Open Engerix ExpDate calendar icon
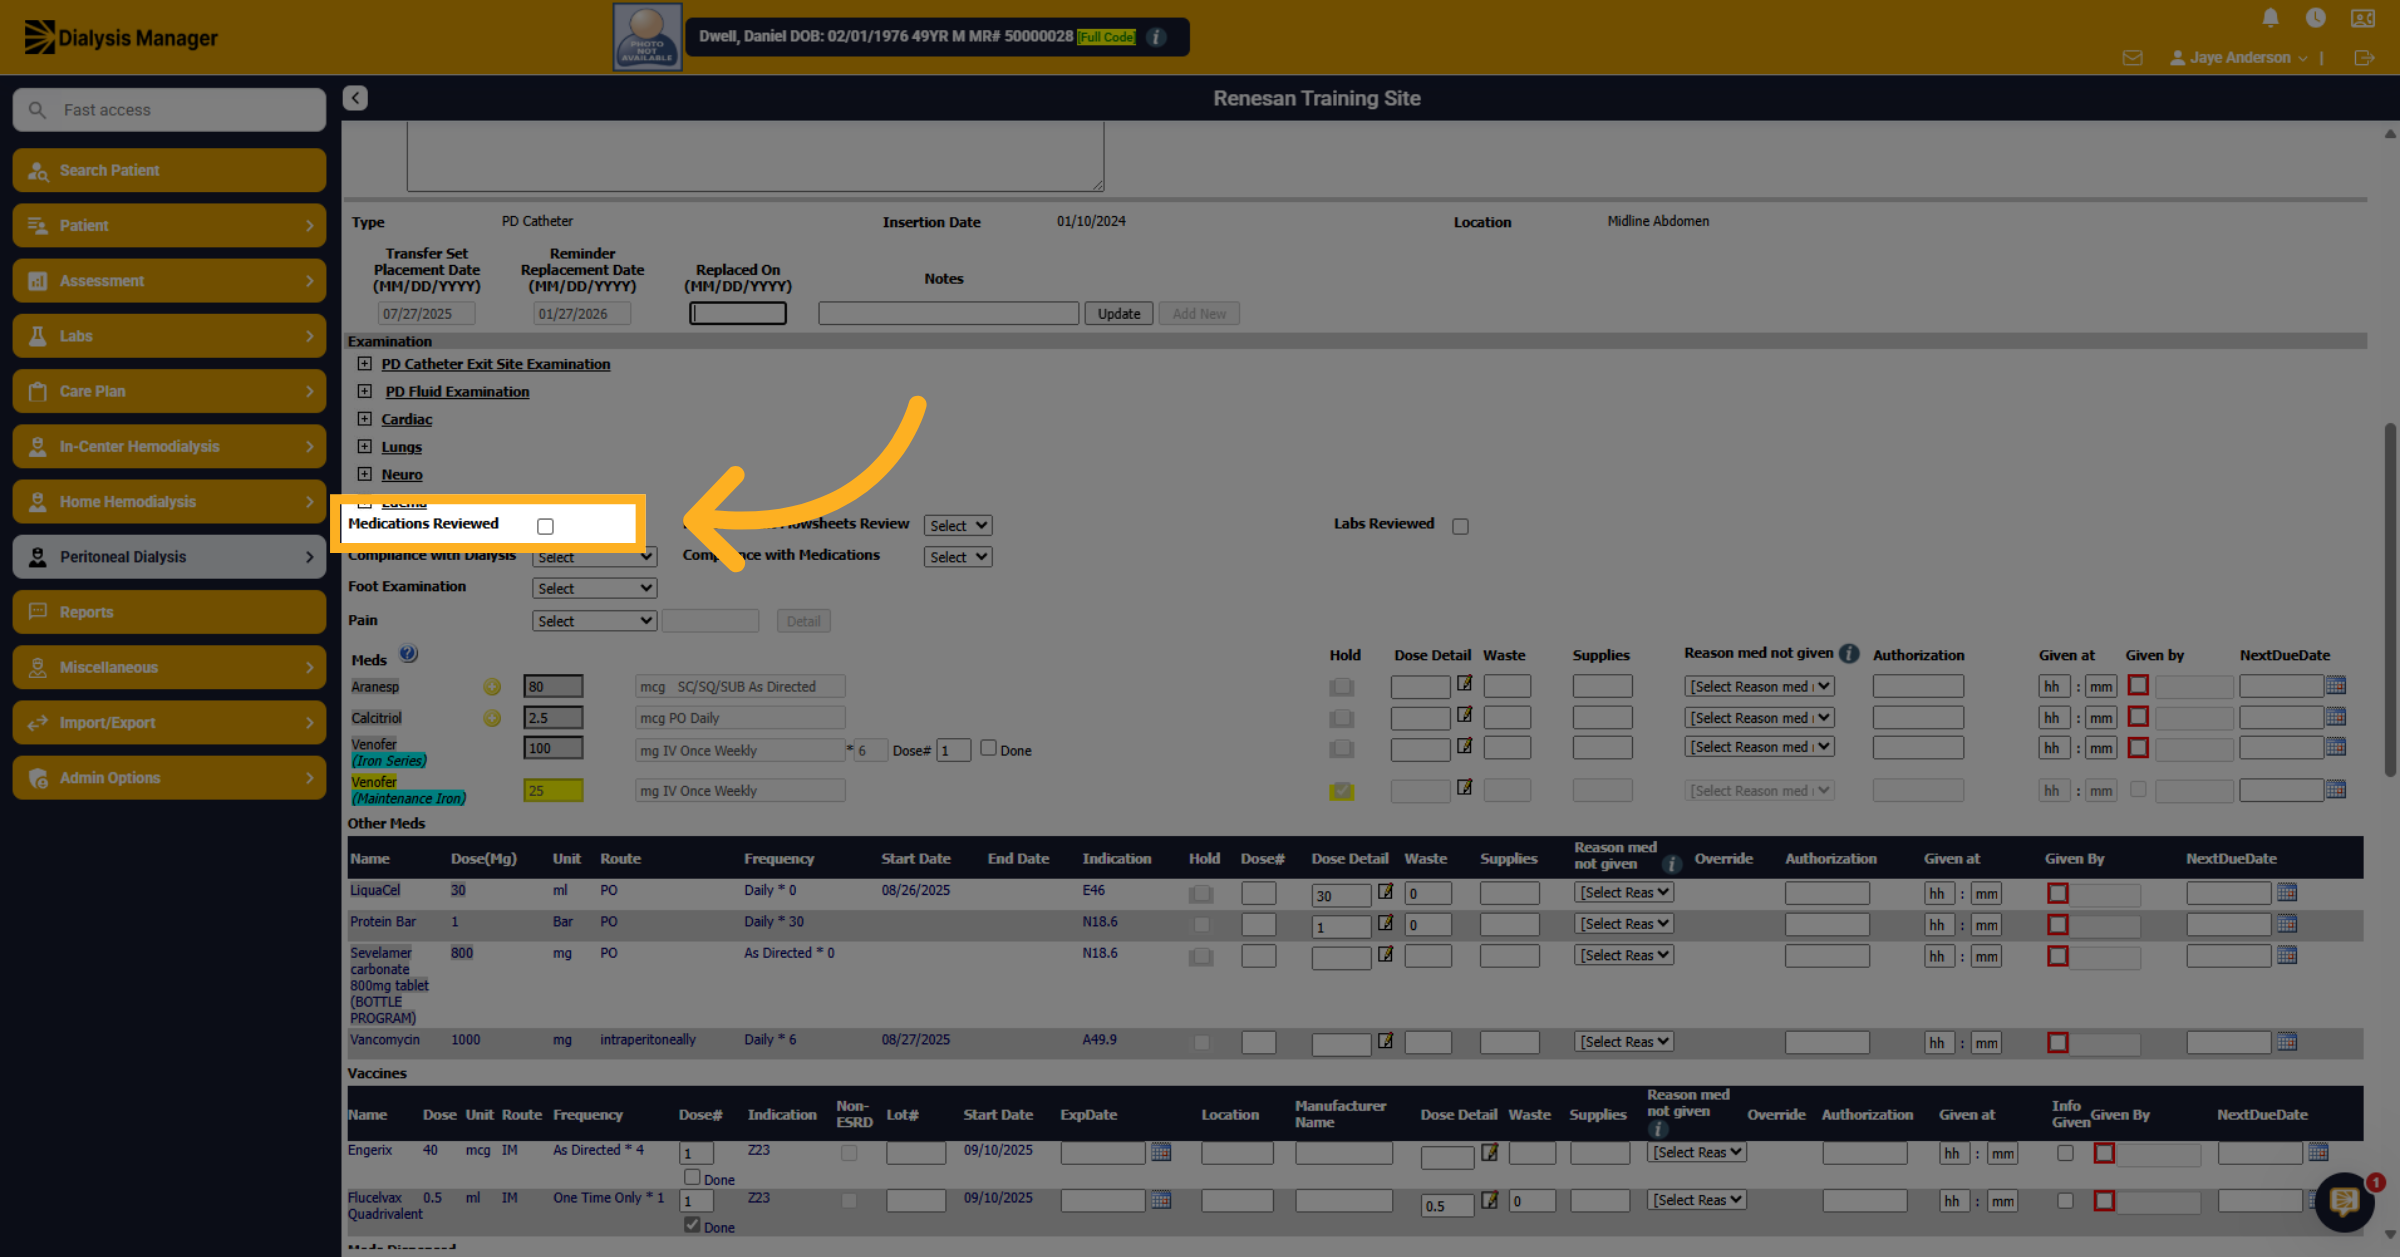Image resolution: width=2400 pixels, height=1257 pixels. point(1160,1152)
